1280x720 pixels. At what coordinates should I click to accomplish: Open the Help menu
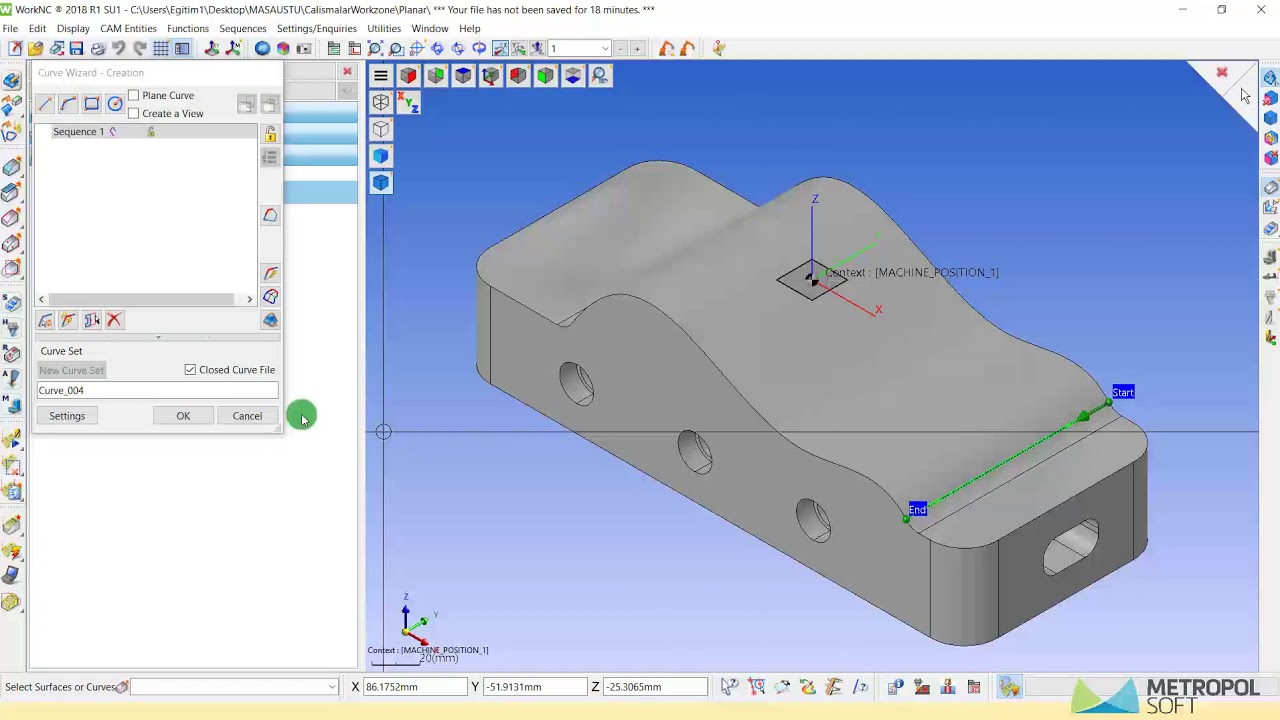click(469, 28)
